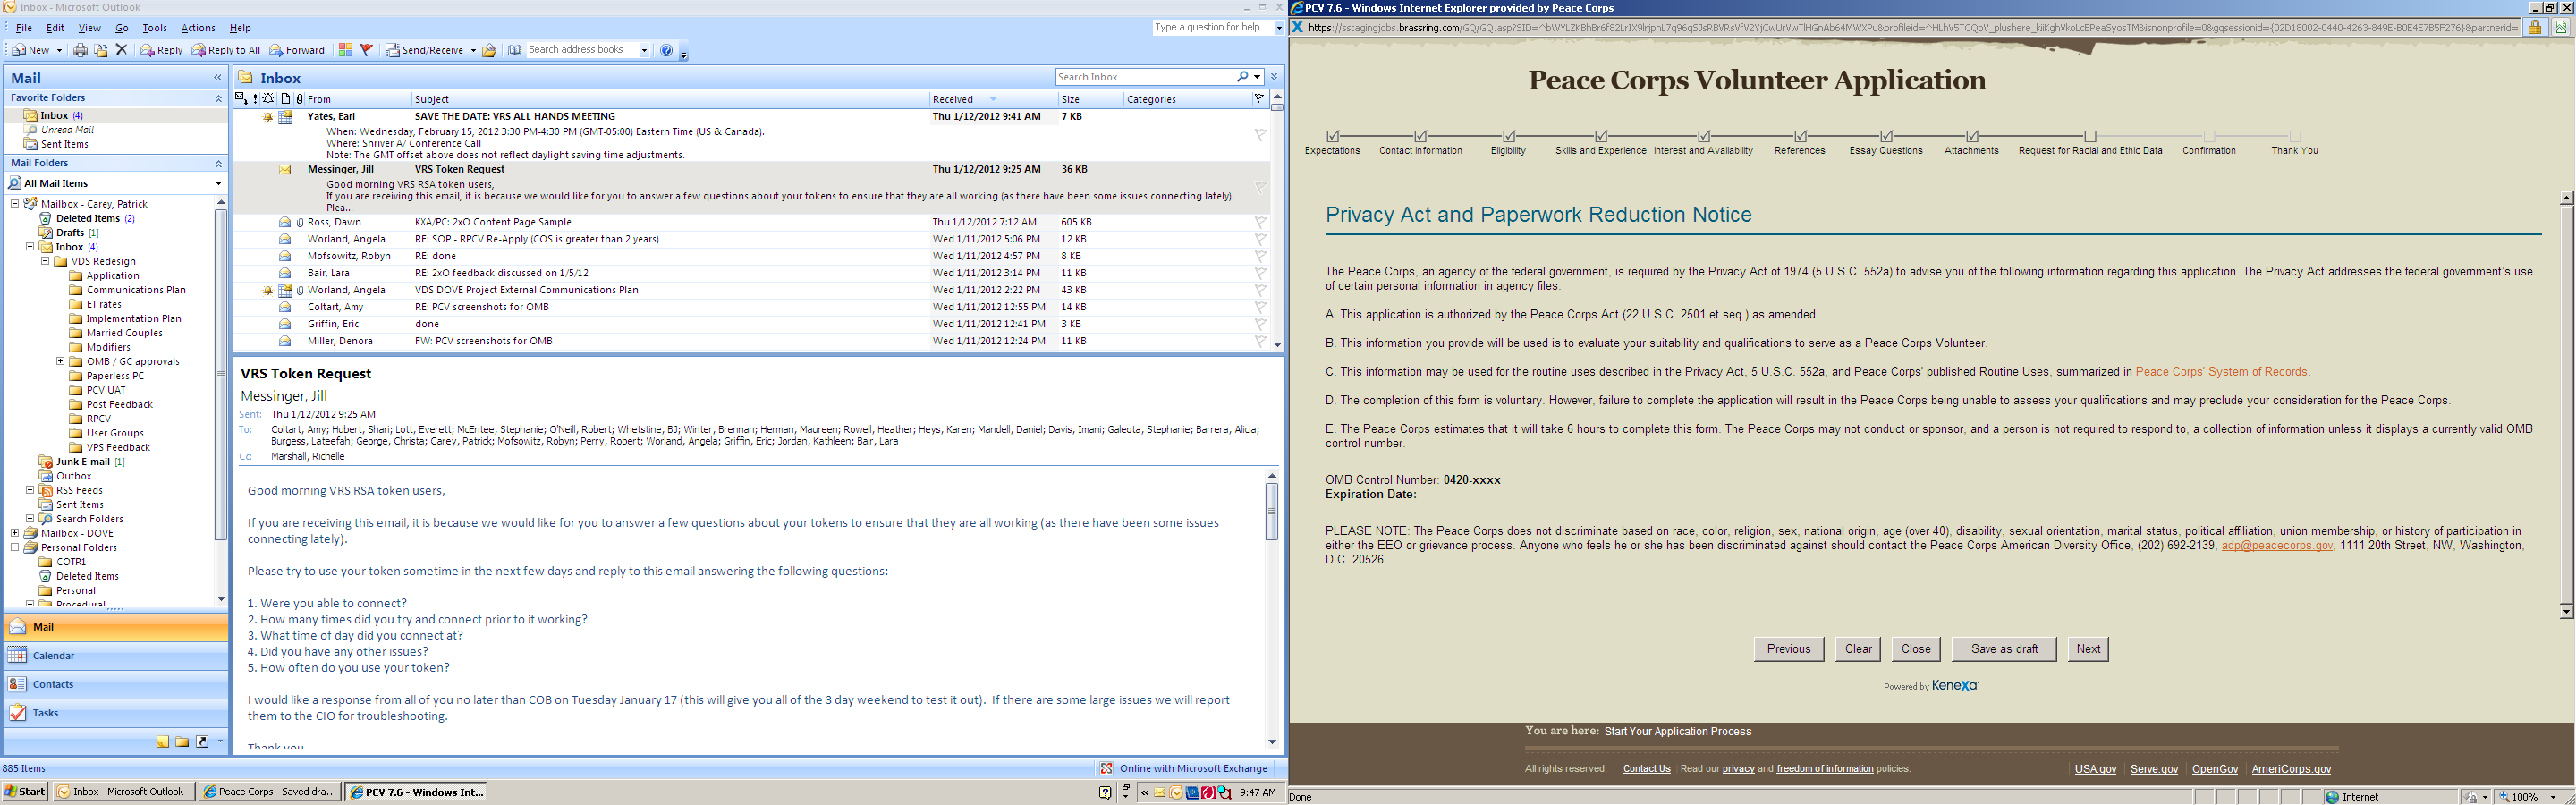The image size is (2576, 805).
Task: Click the Request for Racial and Ethnic Data checkbox
Action: click(2090, 136)
